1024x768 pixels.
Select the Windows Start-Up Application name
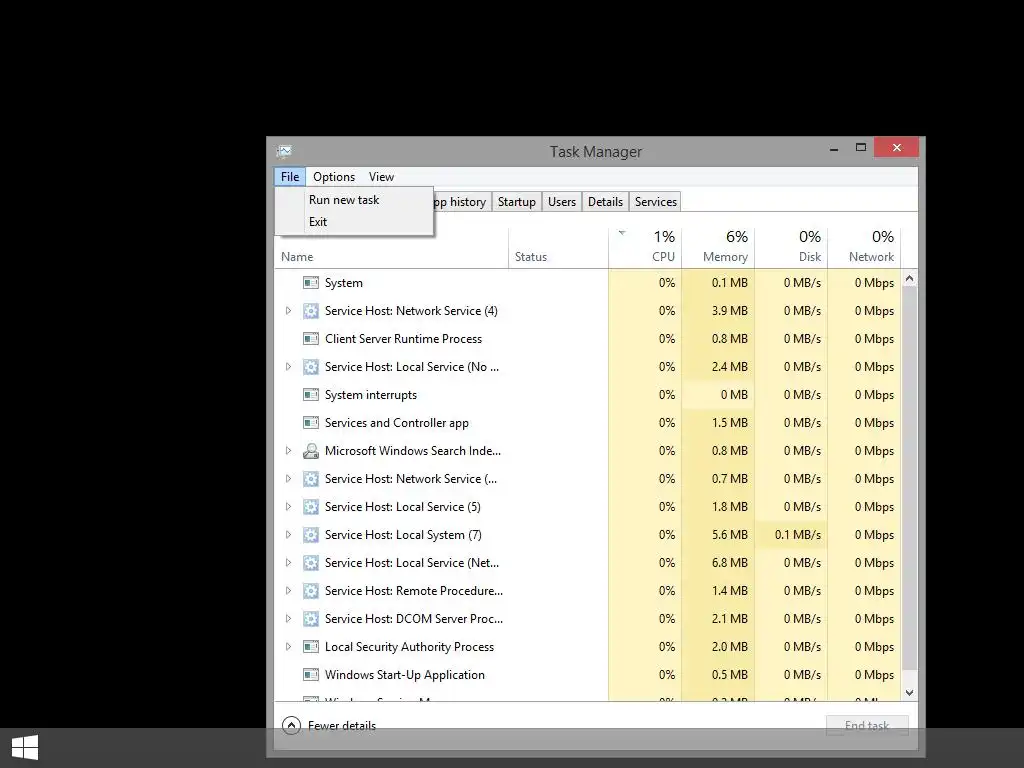click(x=405, y=675)
